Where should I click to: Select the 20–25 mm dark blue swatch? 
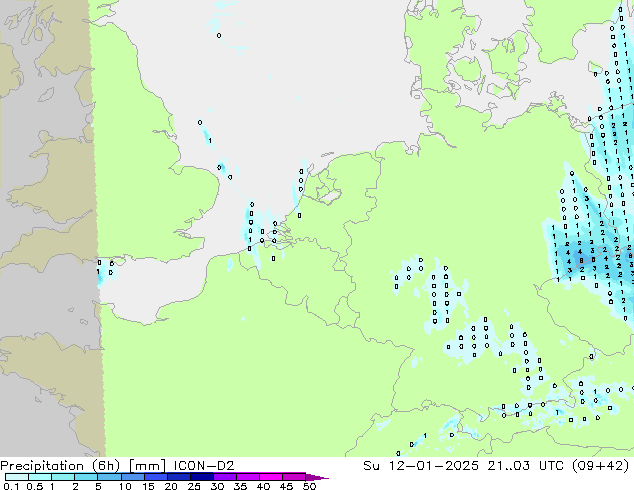[x=183, y=477]
